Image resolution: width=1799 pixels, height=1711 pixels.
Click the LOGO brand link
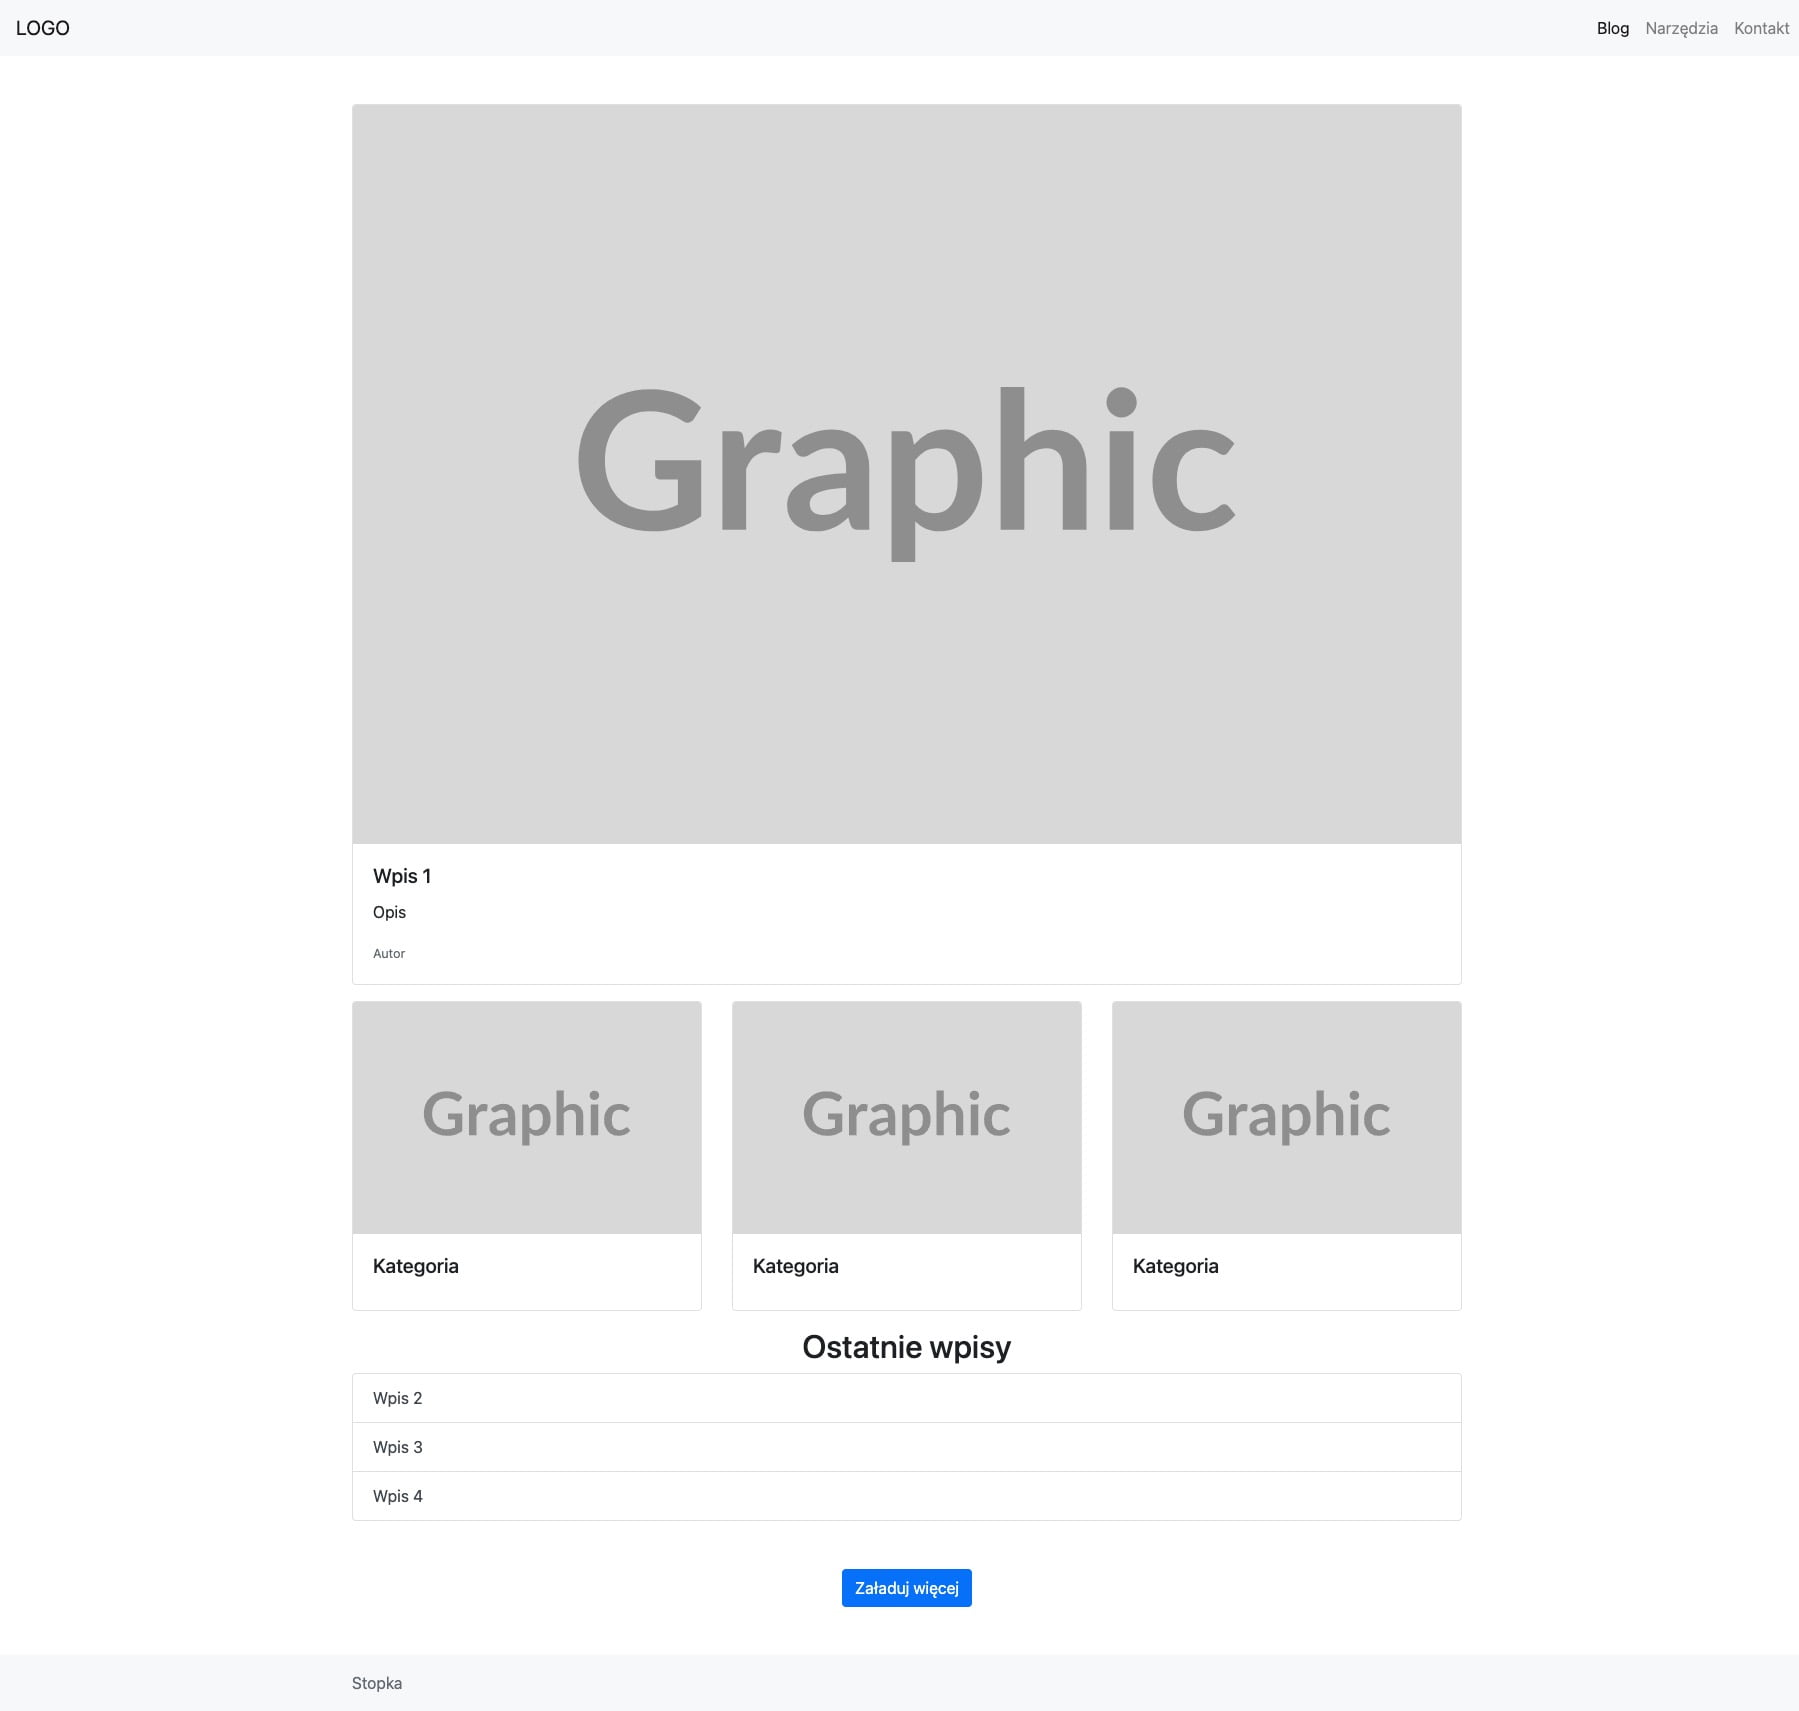43,28
